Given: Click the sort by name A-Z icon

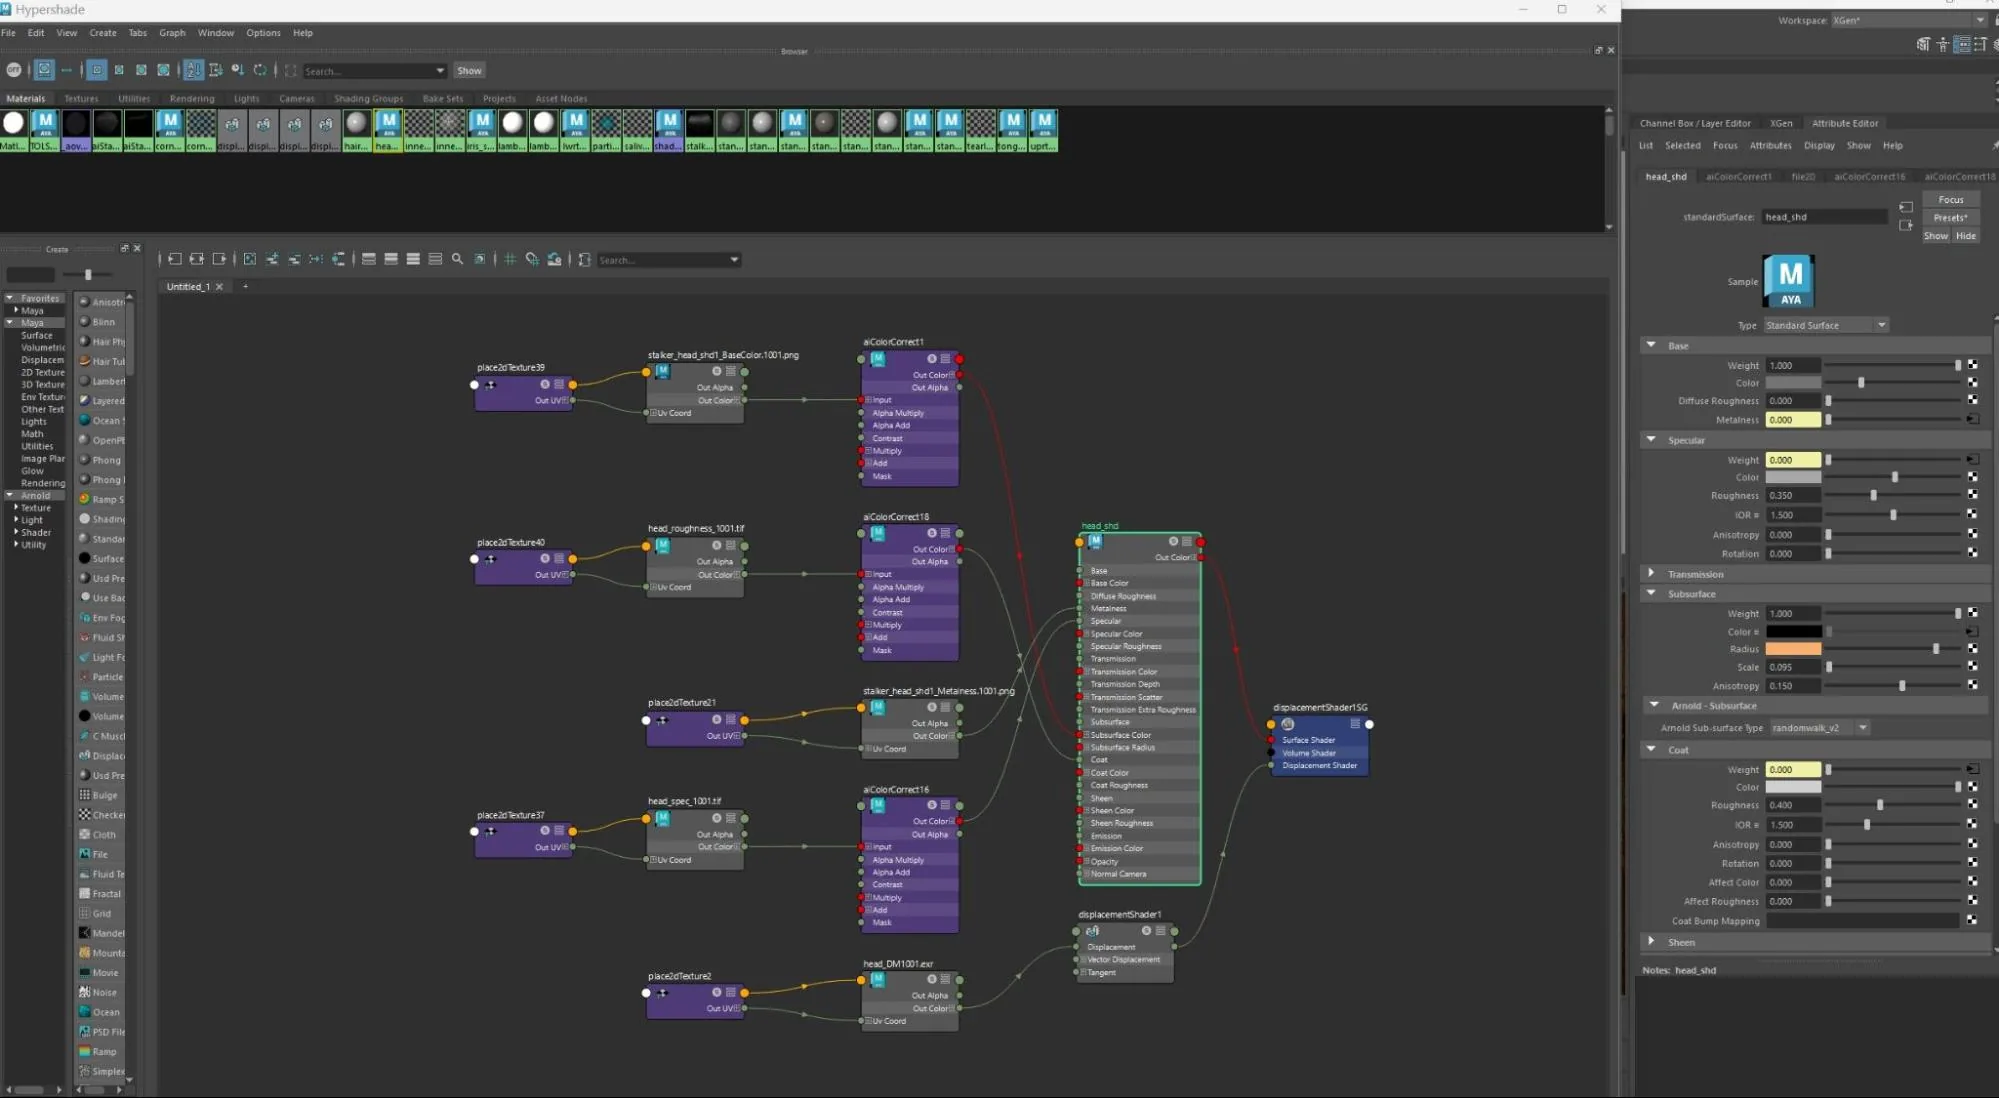Looking at the screenshot, I should pyautogui.click(x=194, y=70).
